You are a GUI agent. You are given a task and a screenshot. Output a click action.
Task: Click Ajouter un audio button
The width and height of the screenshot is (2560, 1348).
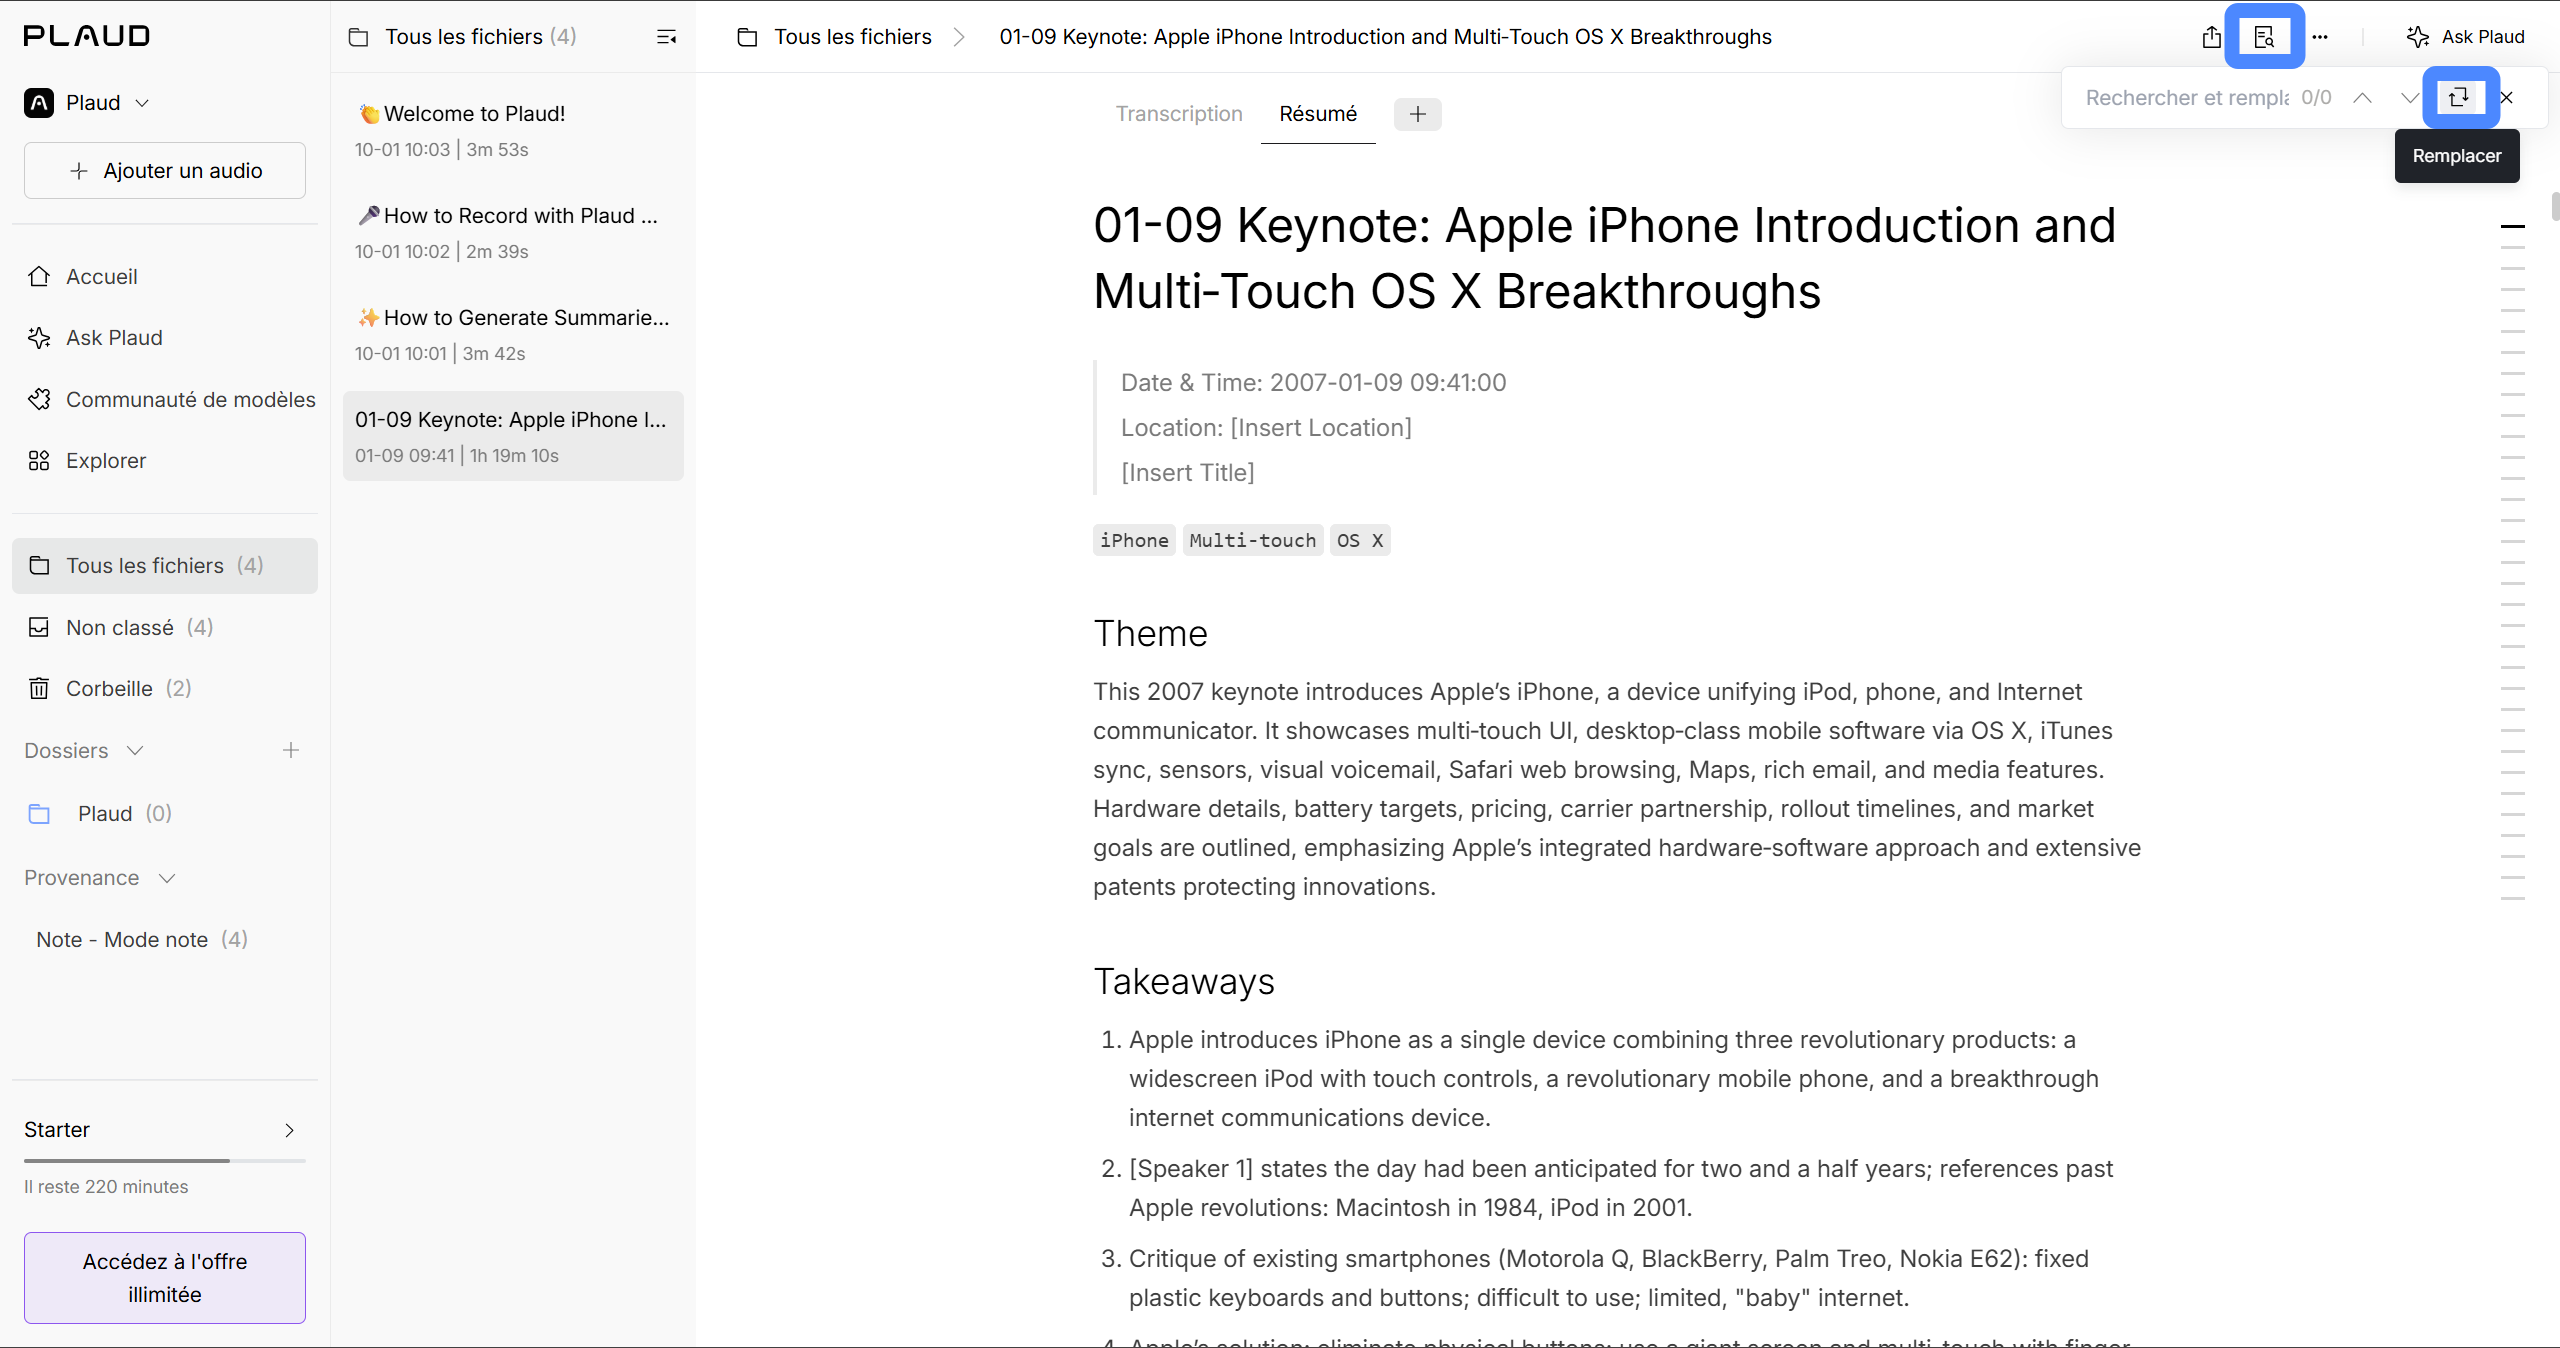pos(165,171)
